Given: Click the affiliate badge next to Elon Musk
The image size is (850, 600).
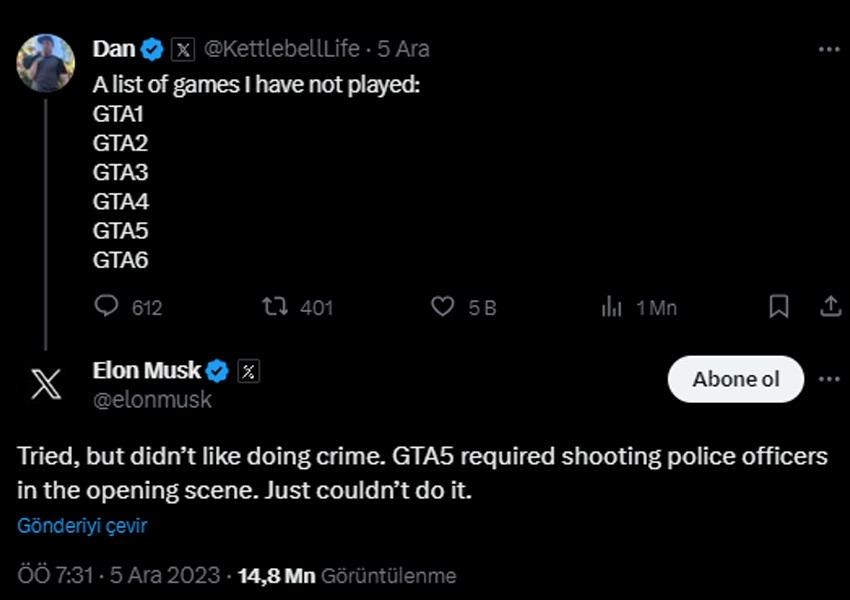Looking at the screenshot, I should coord(248,370).
